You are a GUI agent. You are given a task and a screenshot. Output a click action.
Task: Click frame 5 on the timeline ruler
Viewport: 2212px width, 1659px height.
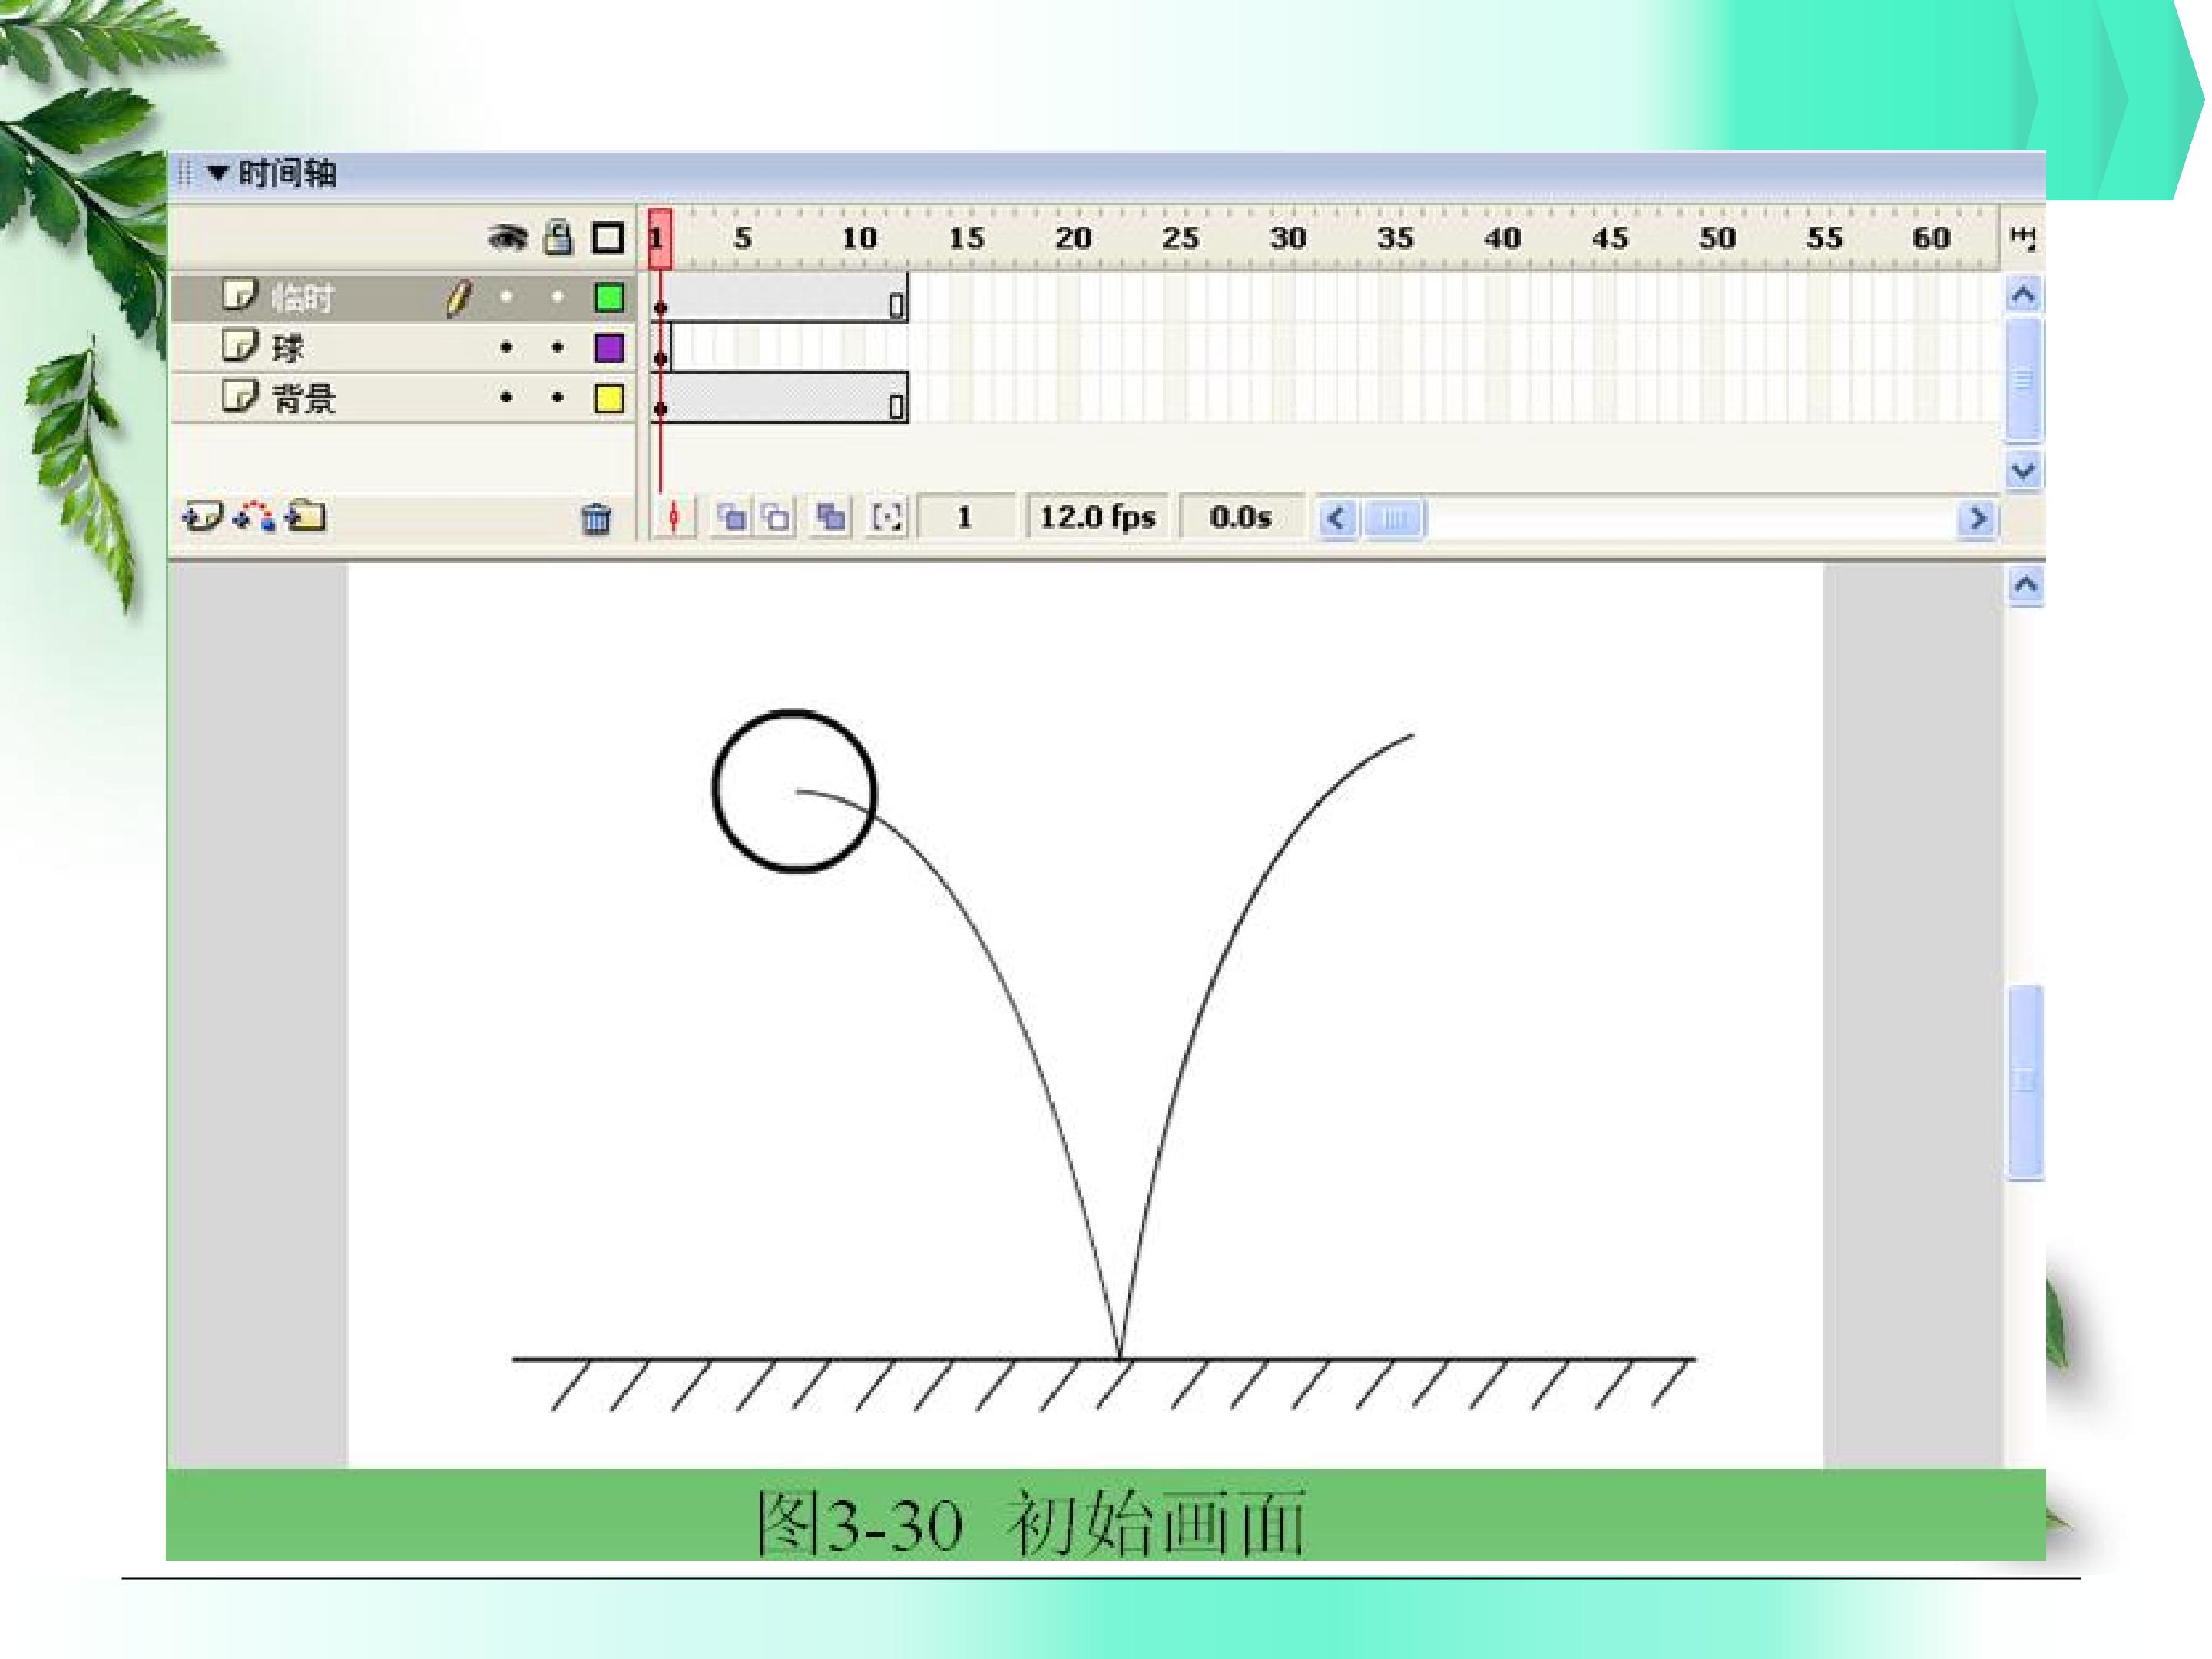743,238
